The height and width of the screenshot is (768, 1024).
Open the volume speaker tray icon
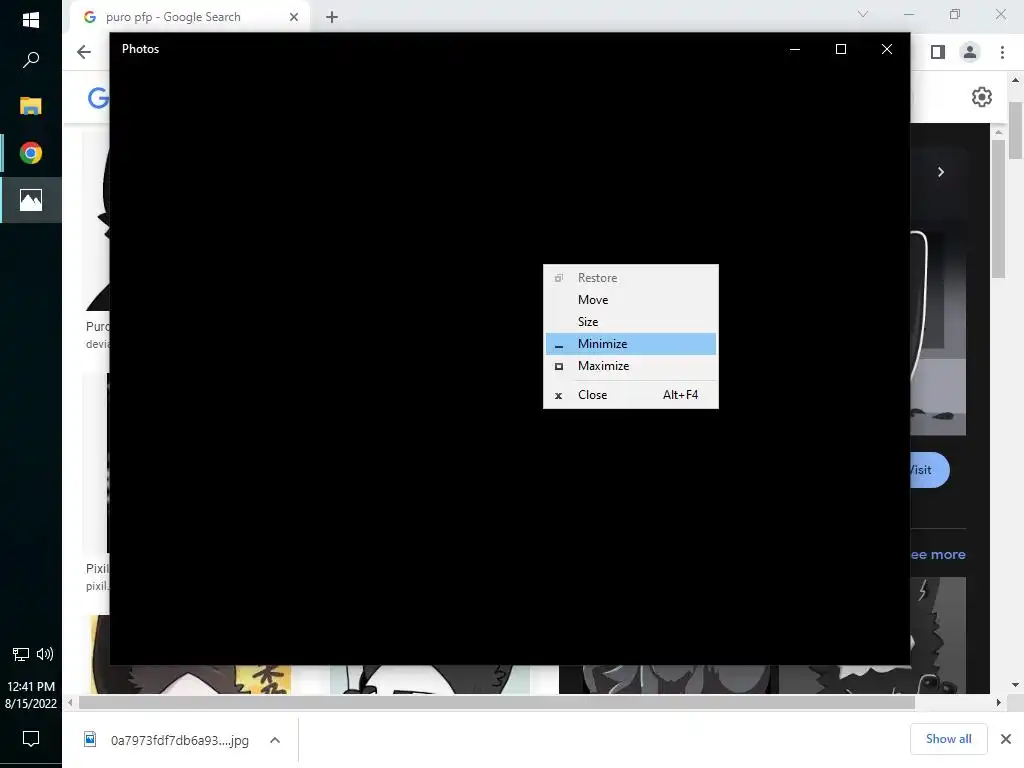tap(45, 654)
